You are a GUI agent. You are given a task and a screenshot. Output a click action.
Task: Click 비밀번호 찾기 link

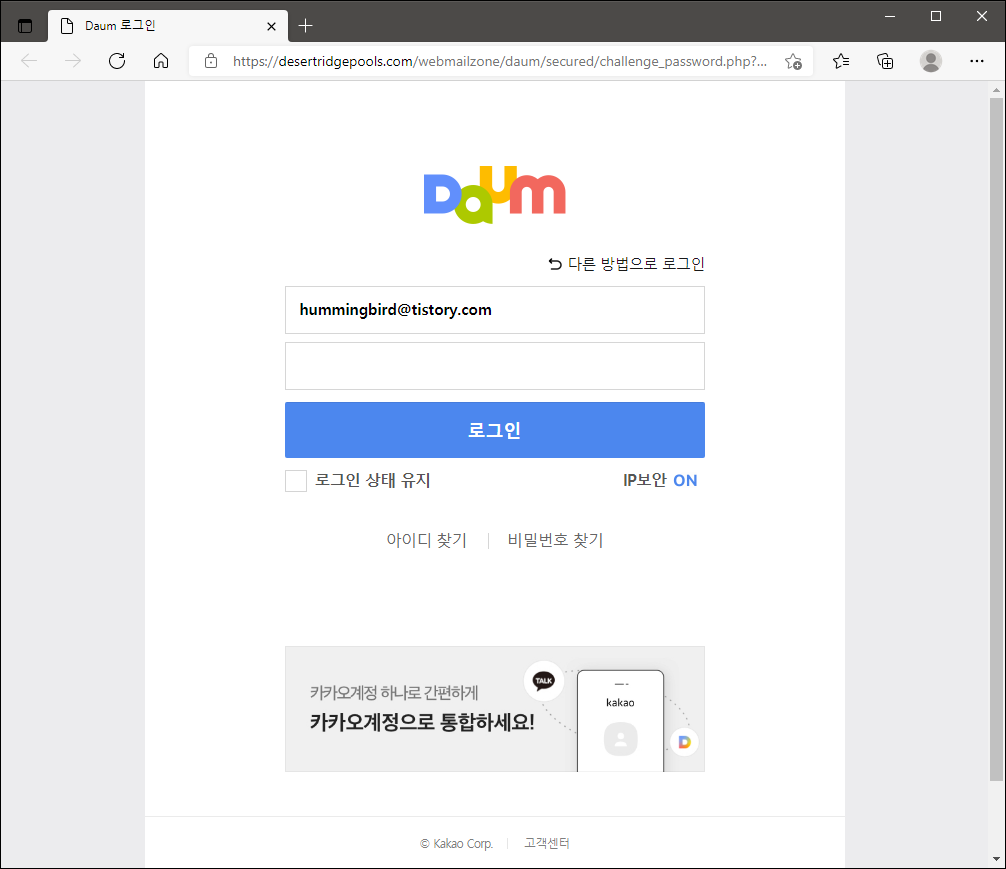coord(556,540)
